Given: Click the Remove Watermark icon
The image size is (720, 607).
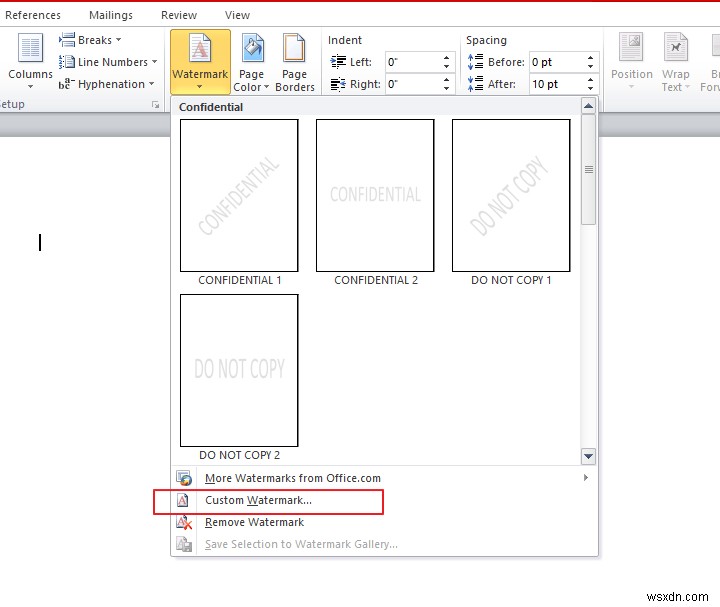Looking at the screenshot, I should [x=184, y=522].
